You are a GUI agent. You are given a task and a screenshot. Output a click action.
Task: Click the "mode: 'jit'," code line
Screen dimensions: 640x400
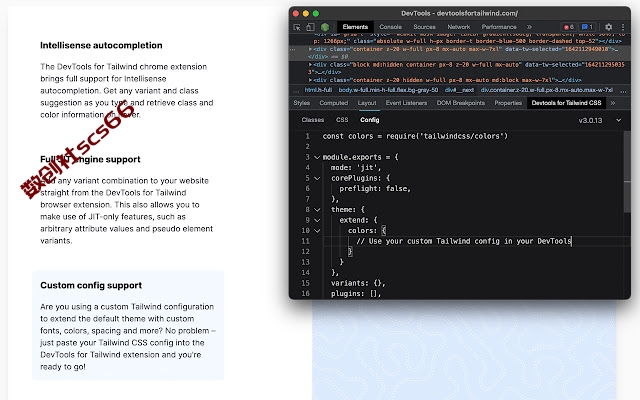pyautogui.click(x=356, y=168)
